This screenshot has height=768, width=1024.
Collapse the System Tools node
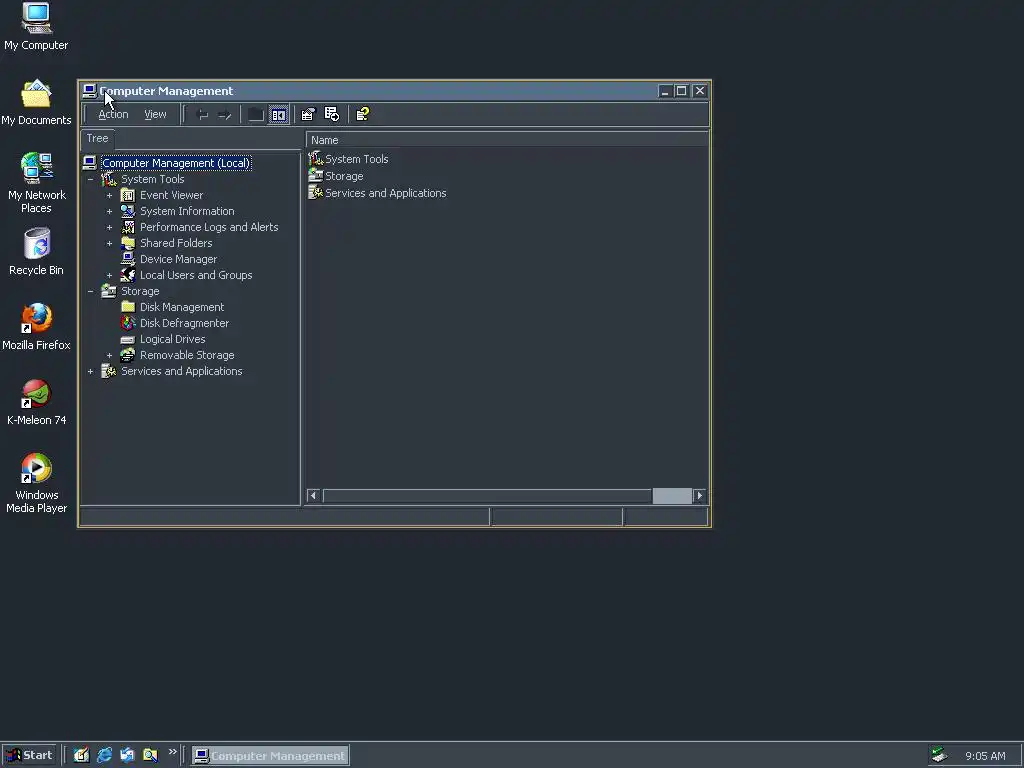pyautogui.click(x=91, y=179)
